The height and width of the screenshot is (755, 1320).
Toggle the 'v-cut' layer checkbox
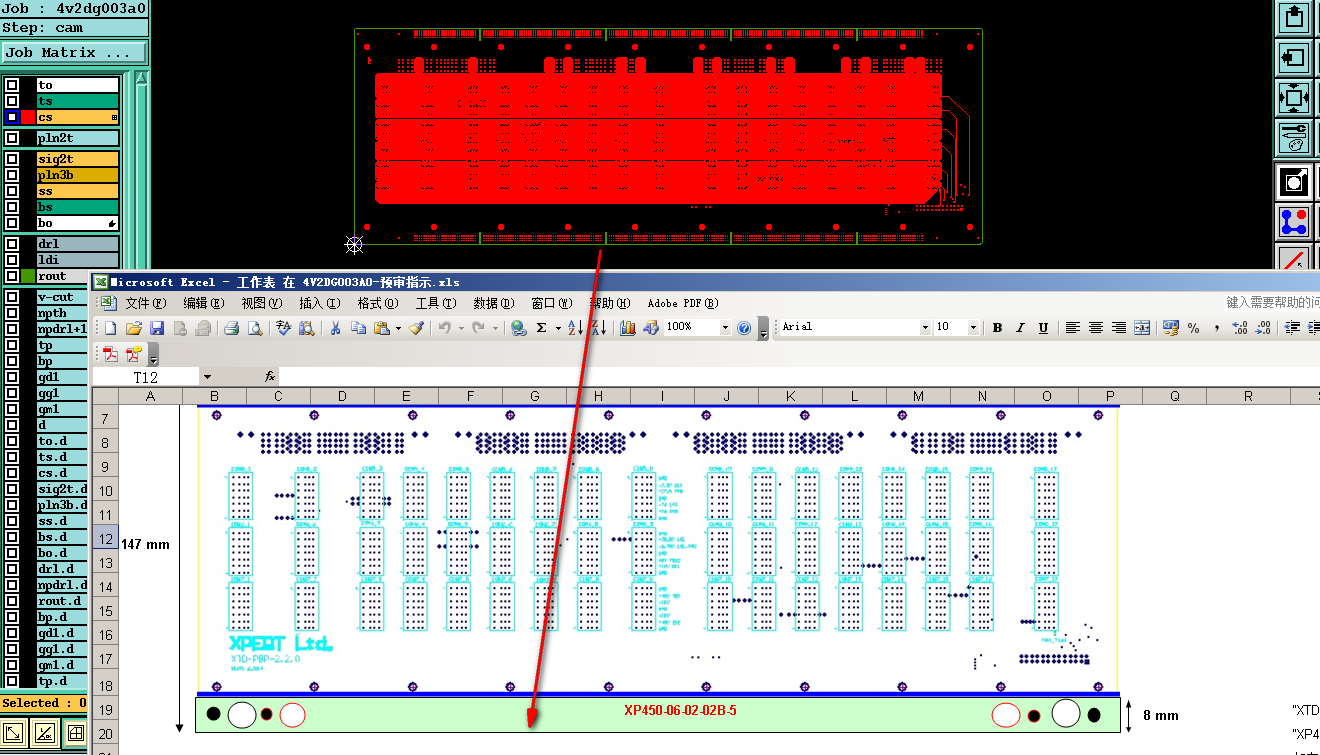(x=12, y=297)
